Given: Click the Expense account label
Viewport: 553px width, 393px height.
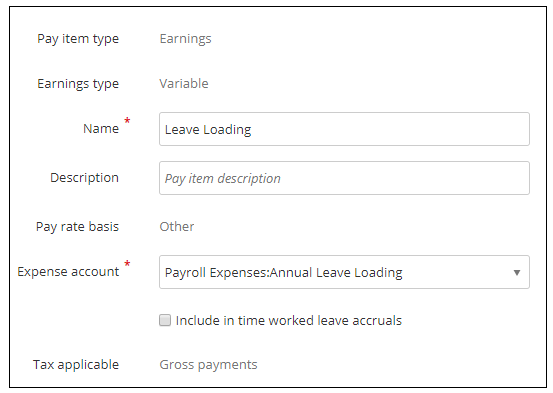Looking at the screenshot, I should 68,272.
